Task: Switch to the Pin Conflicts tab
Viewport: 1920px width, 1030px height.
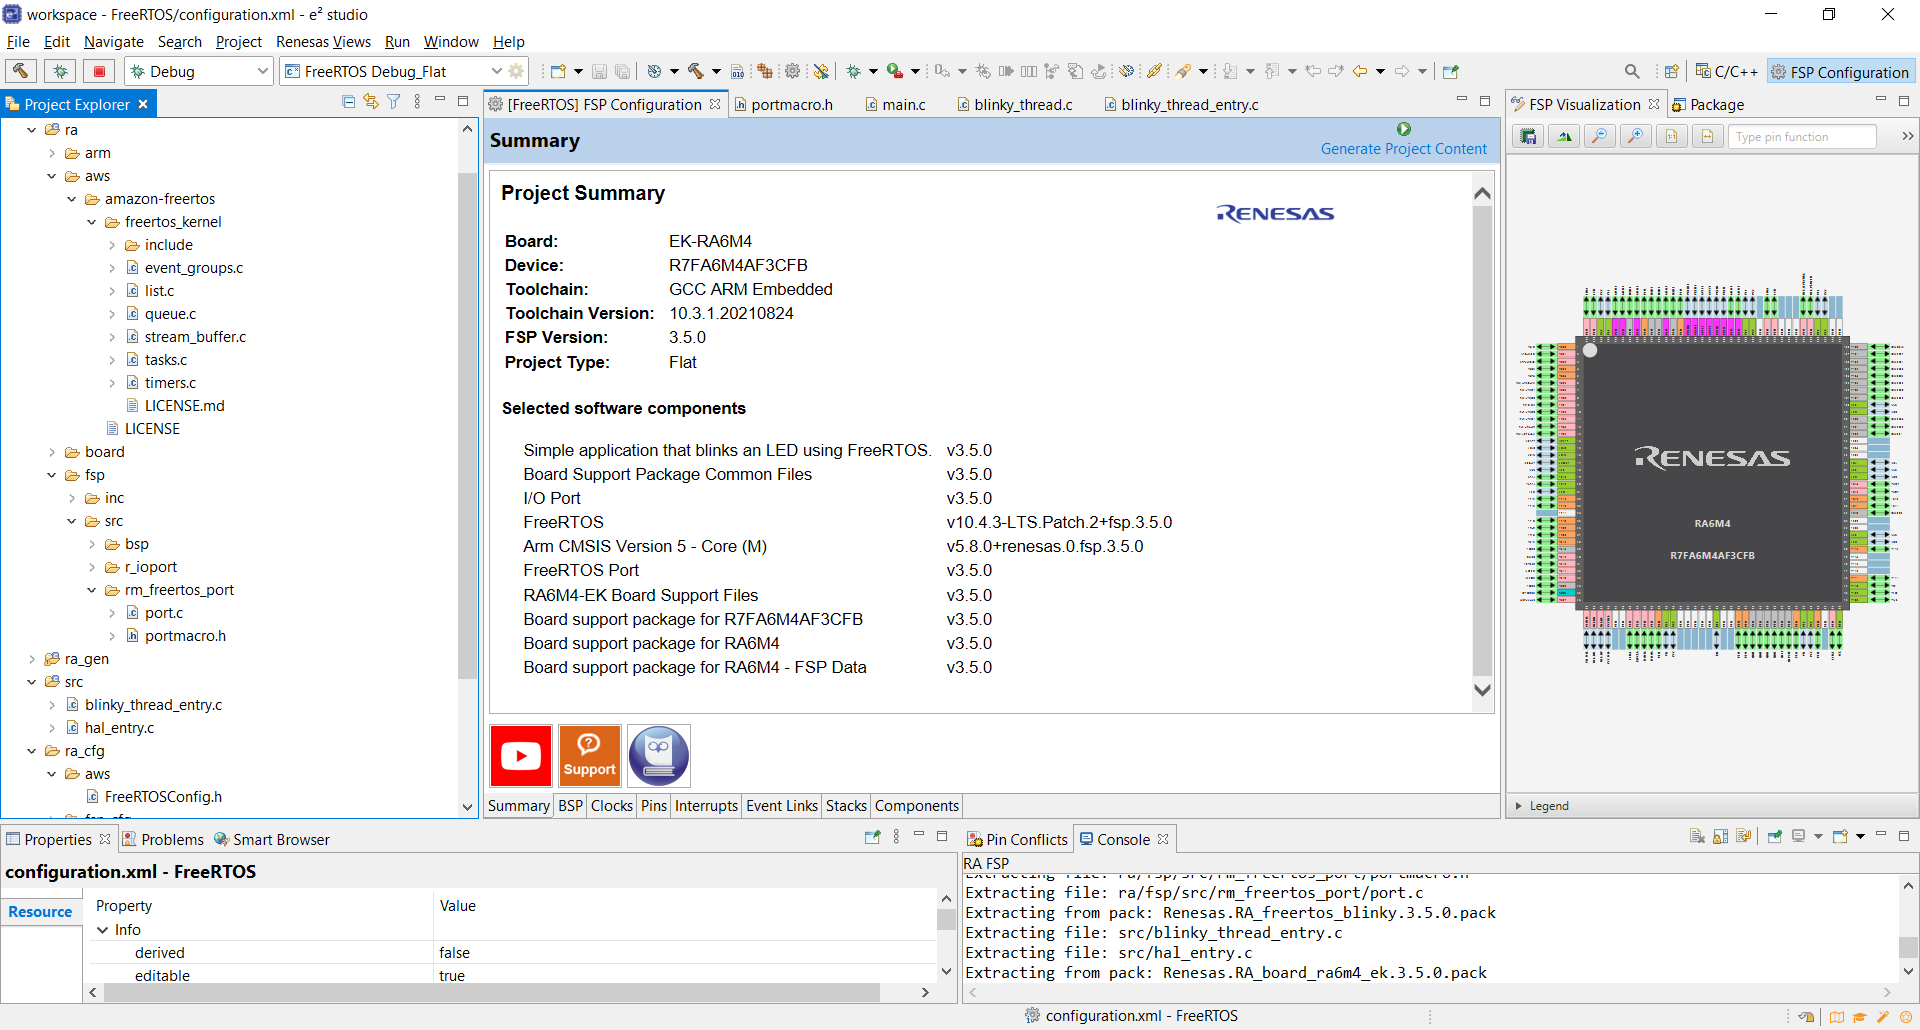Action: [1017, 839]
